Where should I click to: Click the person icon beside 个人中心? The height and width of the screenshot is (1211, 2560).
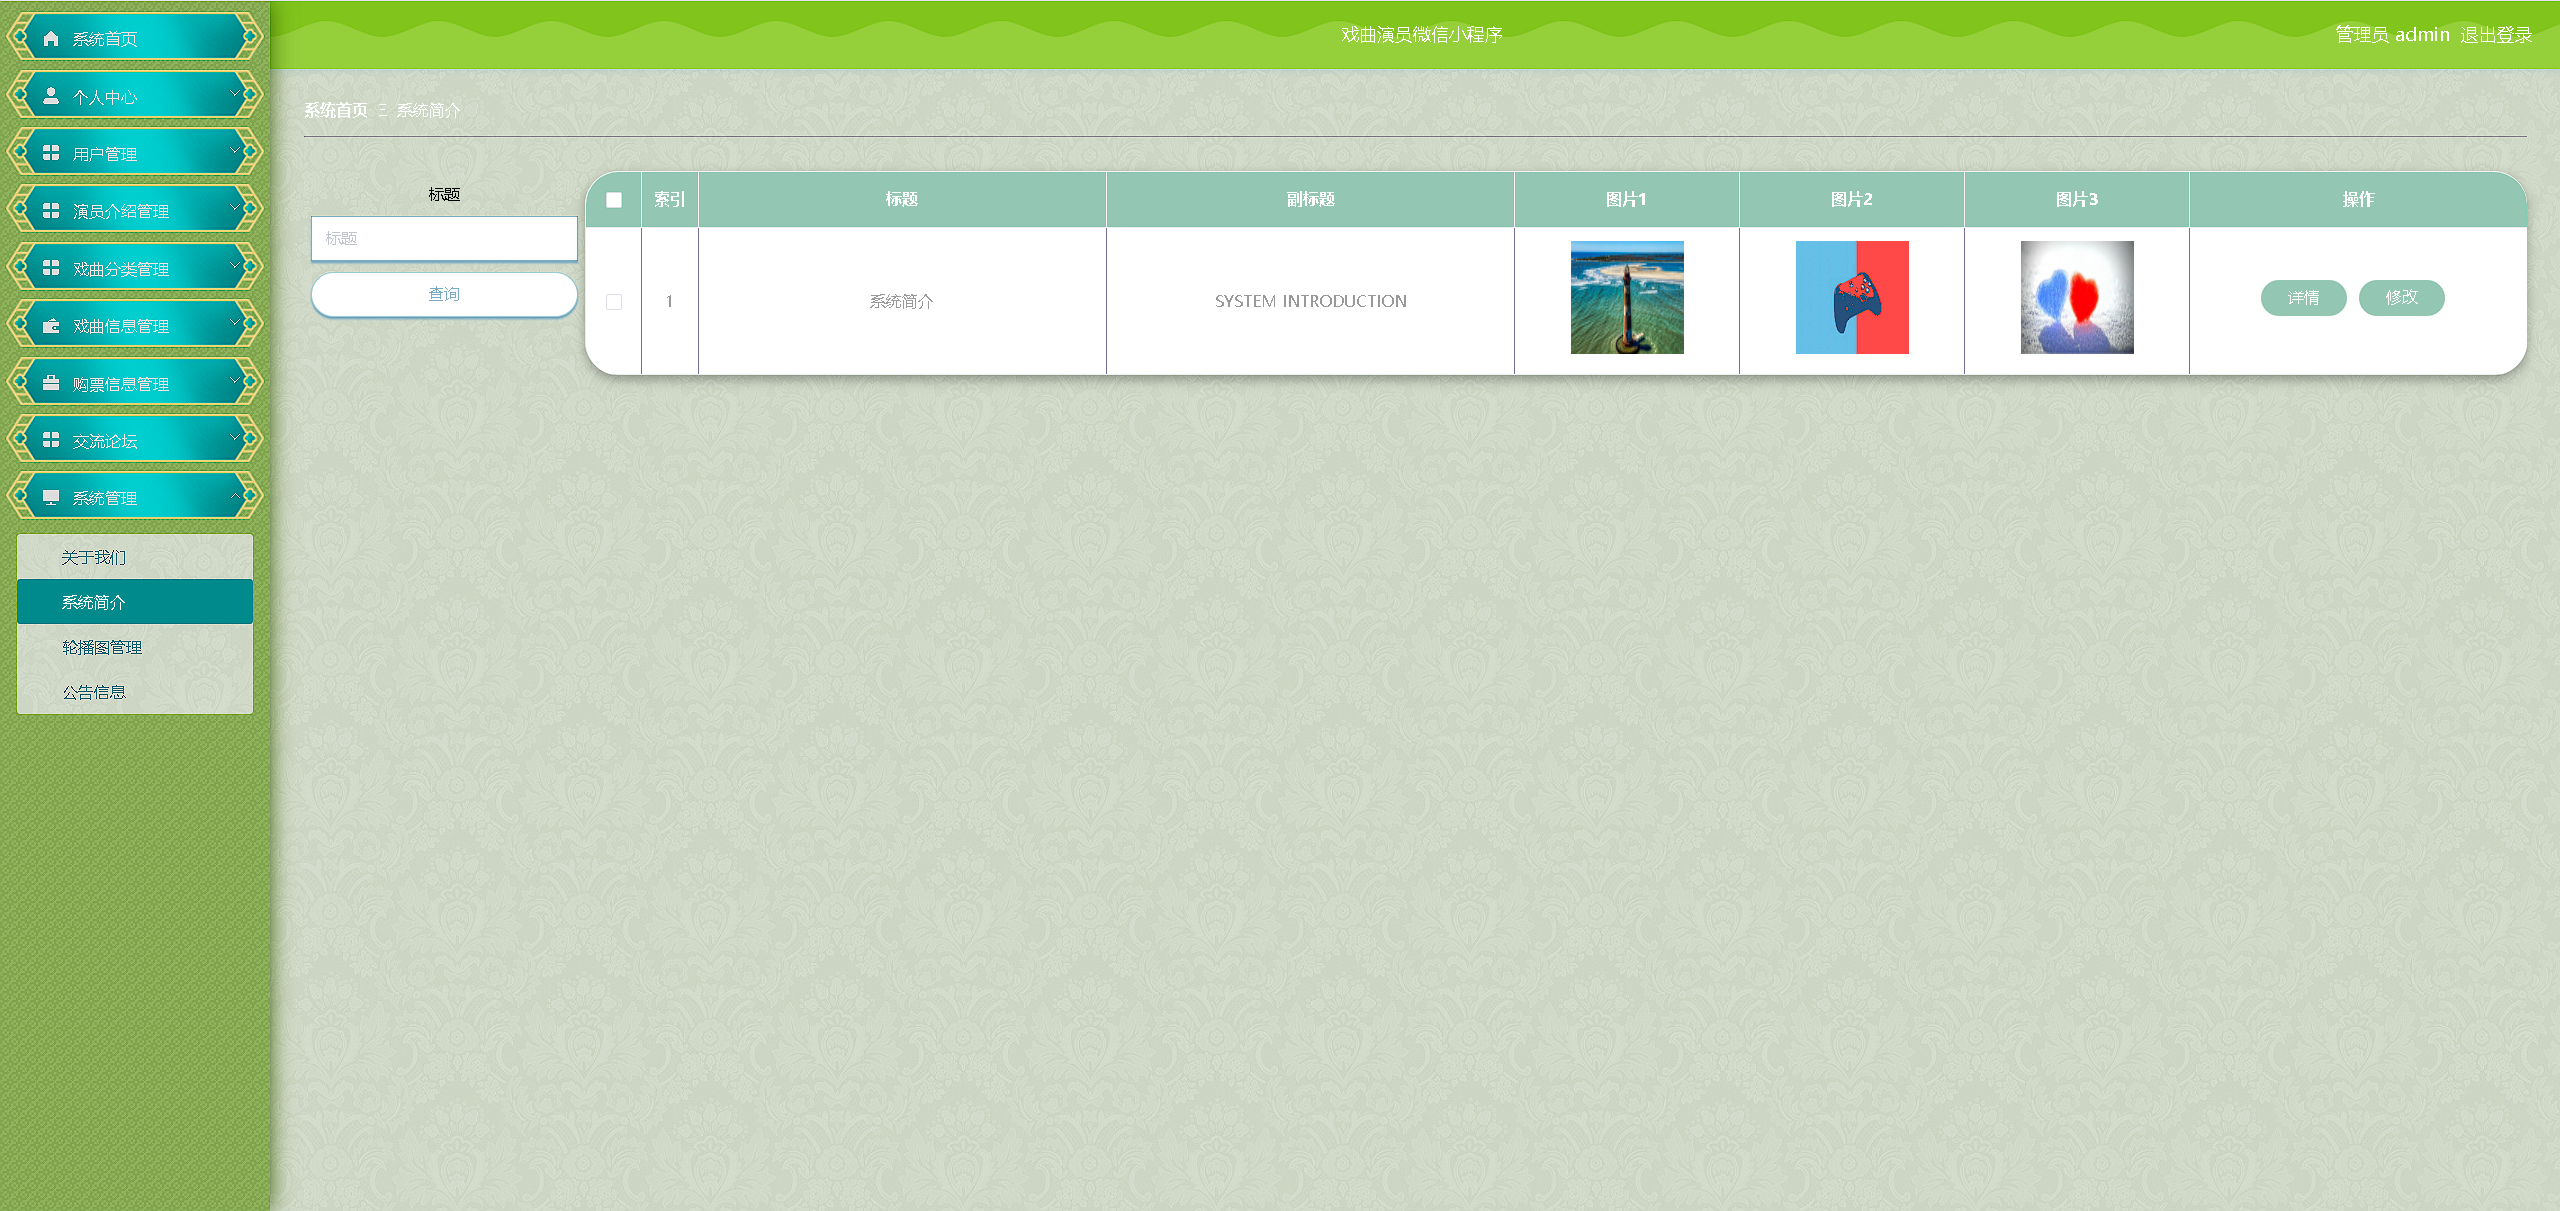(x=51, y=96)
